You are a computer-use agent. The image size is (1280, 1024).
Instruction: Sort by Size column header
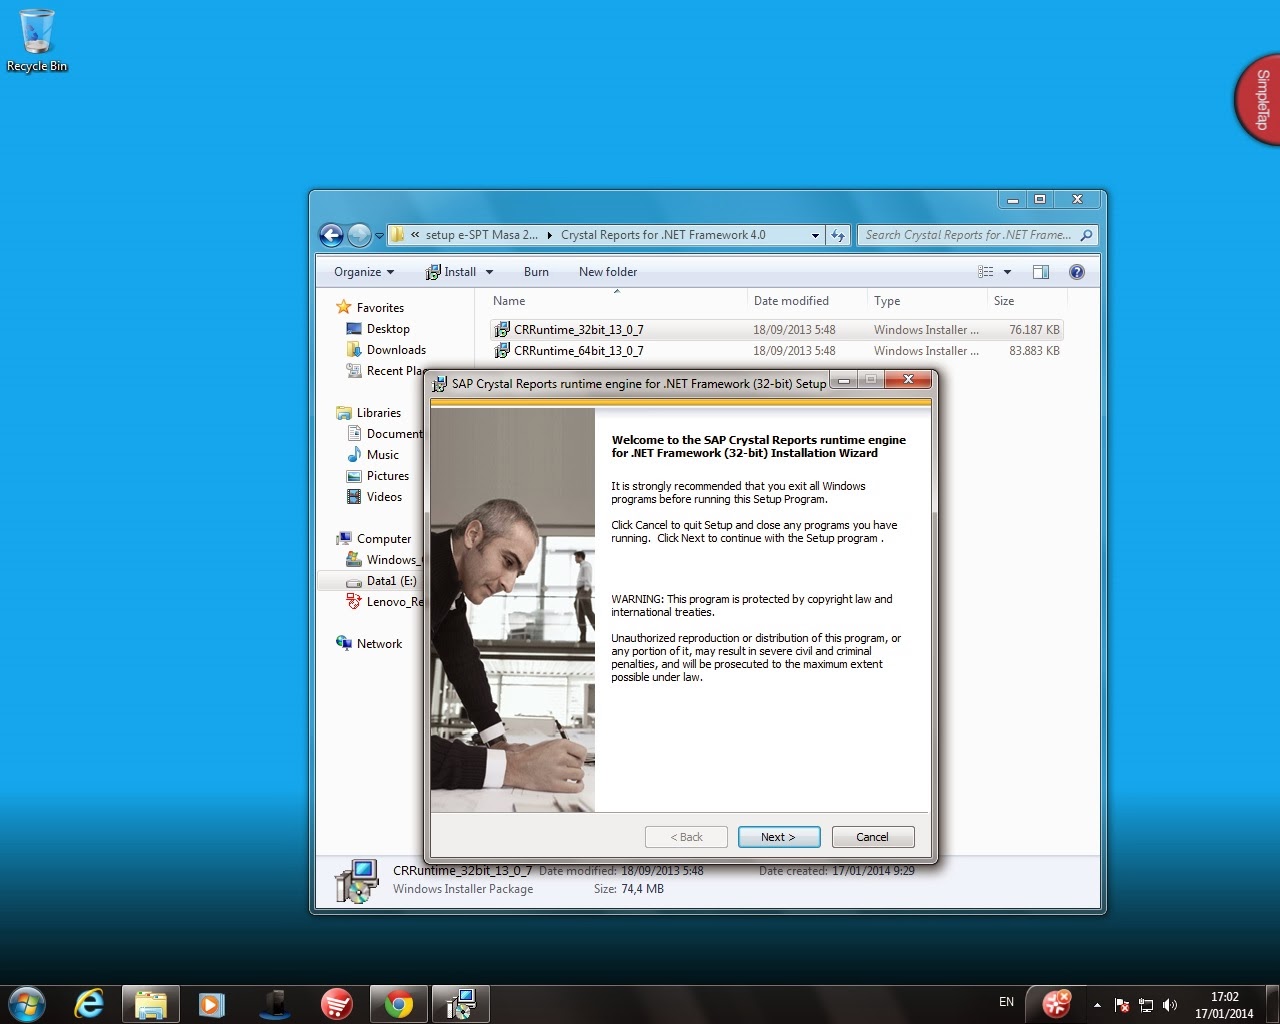coord(1027,301)
